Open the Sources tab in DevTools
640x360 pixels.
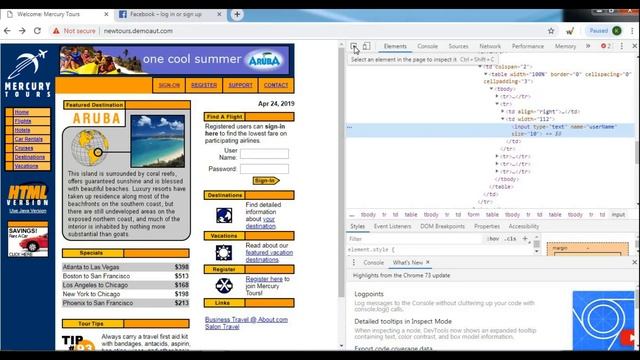tap(458, 47)
